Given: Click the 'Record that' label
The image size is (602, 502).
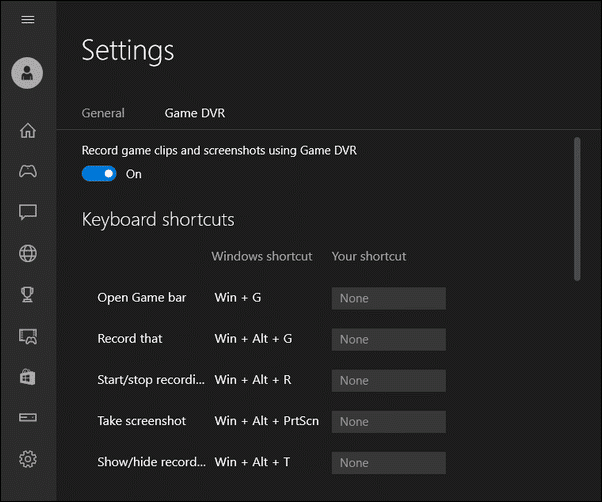Looking at the screenshot, I should click(x=130, y=339).
